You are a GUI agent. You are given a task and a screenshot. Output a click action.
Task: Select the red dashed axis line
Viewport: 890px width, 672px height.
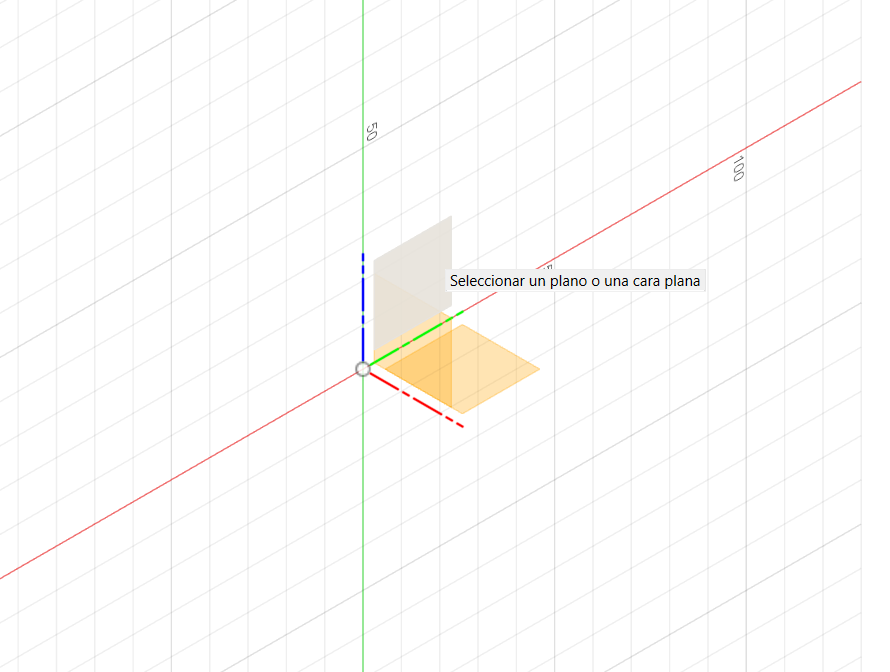coord(417,400)
